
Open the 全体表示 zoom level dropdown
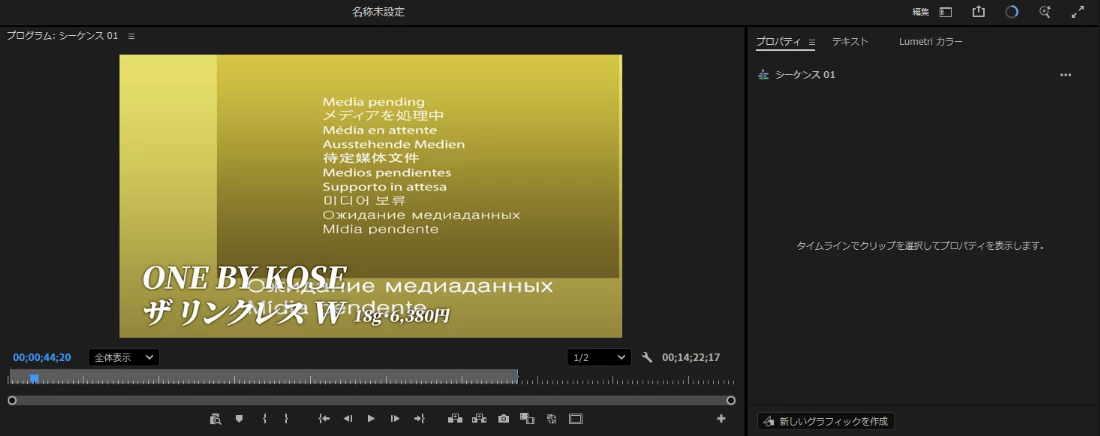[123, 357]
